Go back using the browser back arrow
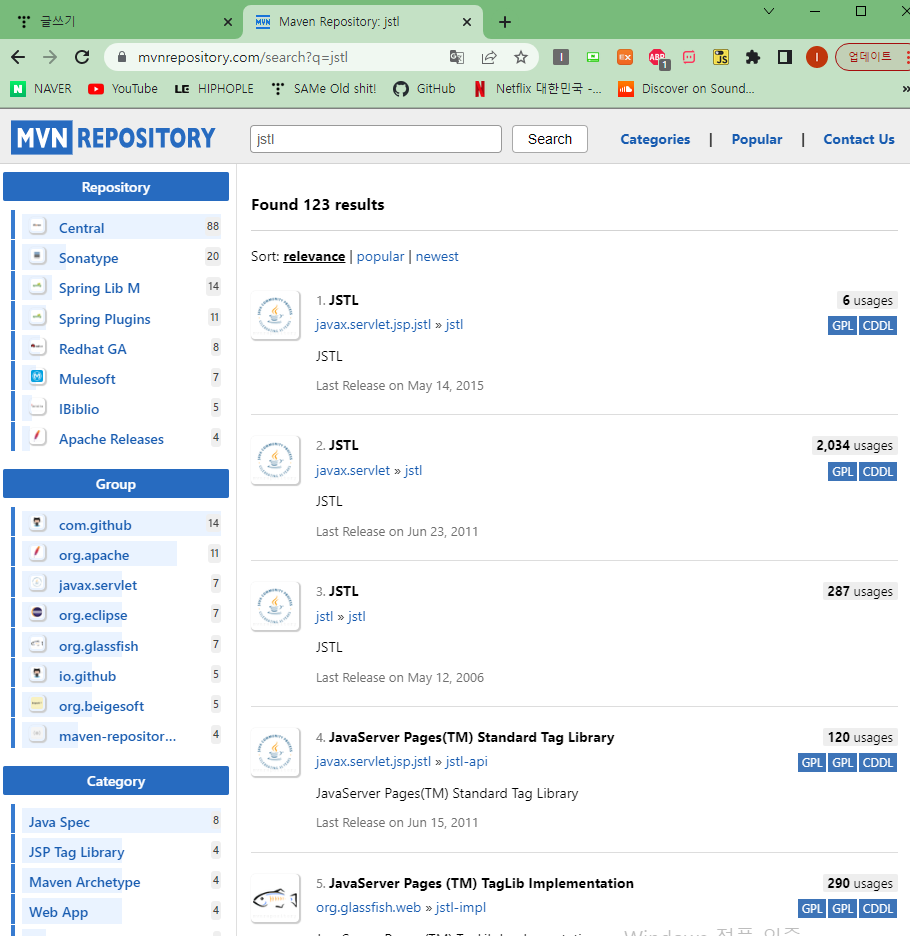The height and width of the screenshot is (936, 910). 19,57
